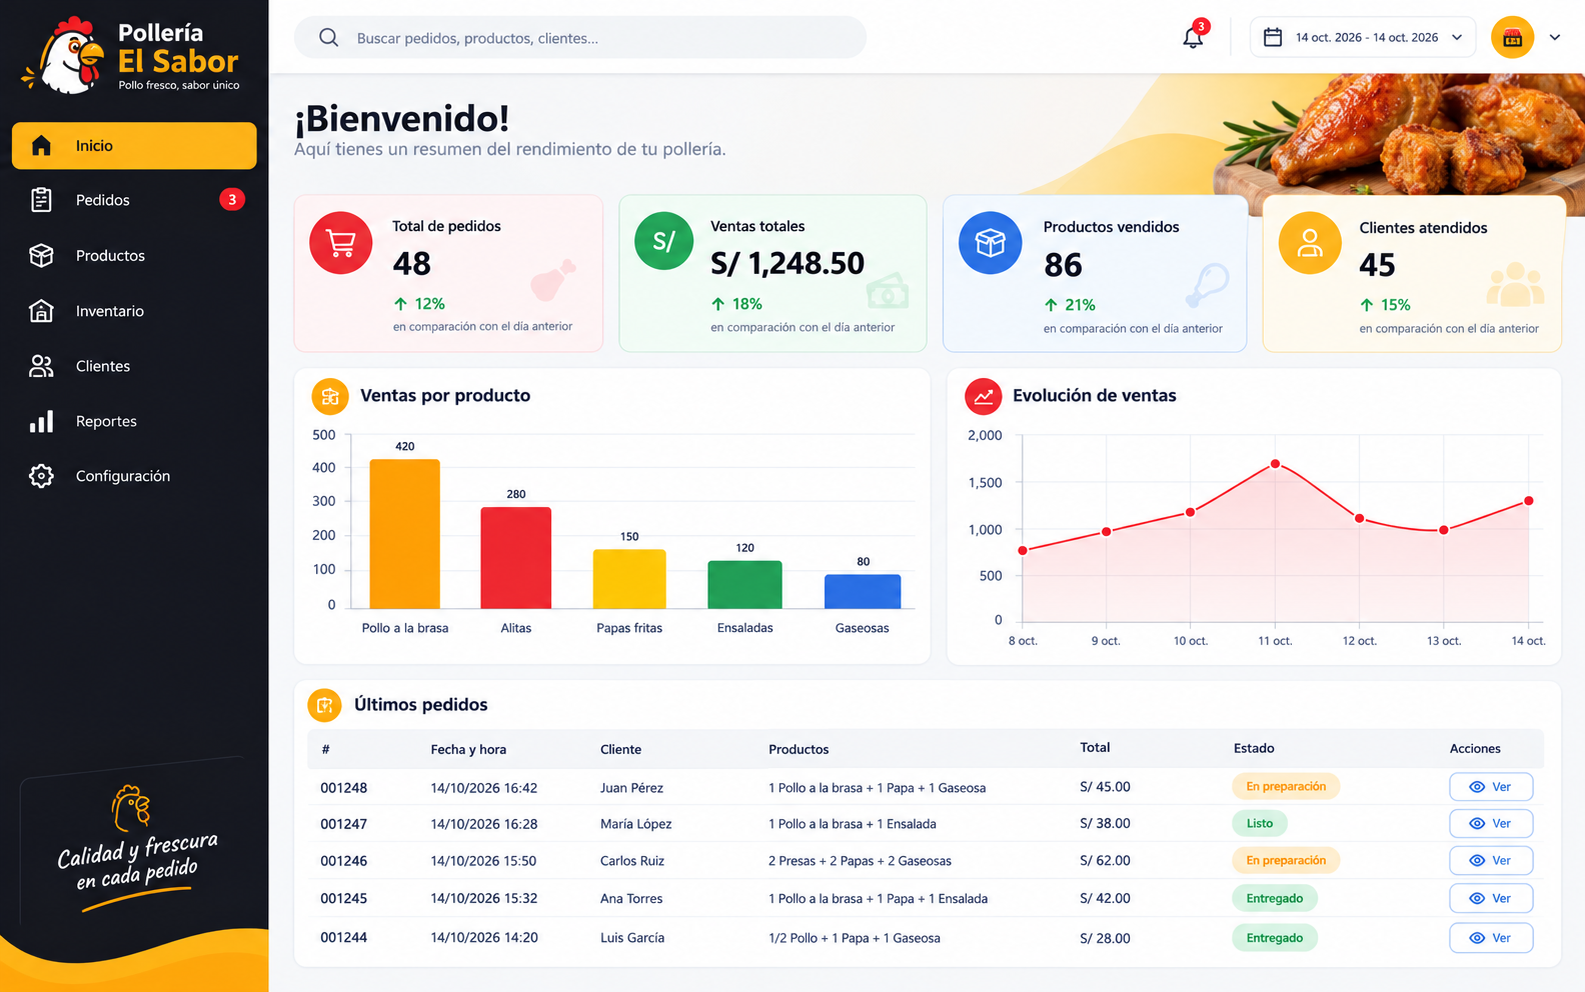Click the Pollería El Sabor rooster logo
The height and width of the screenshot is (992, 1585).
coord(65,57)
